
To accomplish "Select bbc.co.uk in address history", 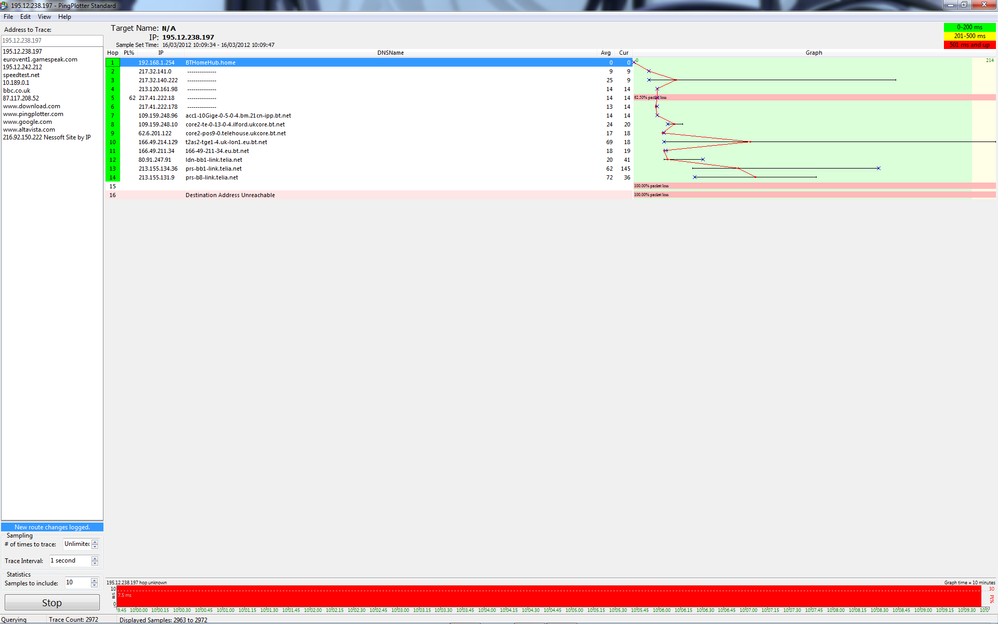I will point(17,90).
